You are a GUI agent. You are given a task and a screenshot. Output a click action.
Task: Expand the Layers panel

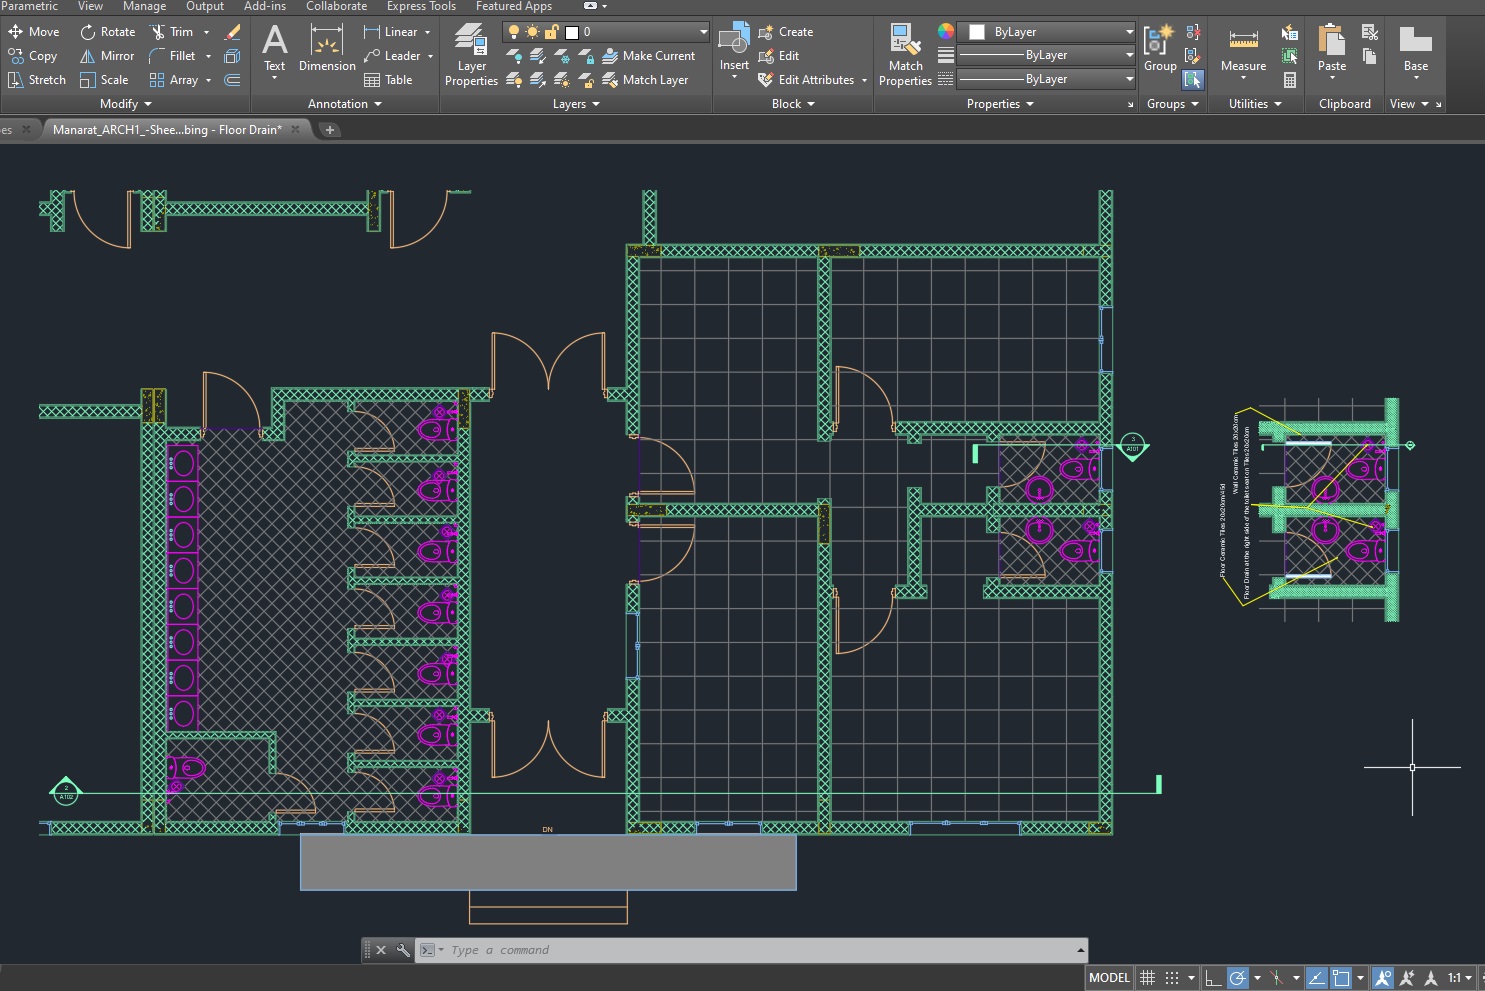(x=576, y=104)
